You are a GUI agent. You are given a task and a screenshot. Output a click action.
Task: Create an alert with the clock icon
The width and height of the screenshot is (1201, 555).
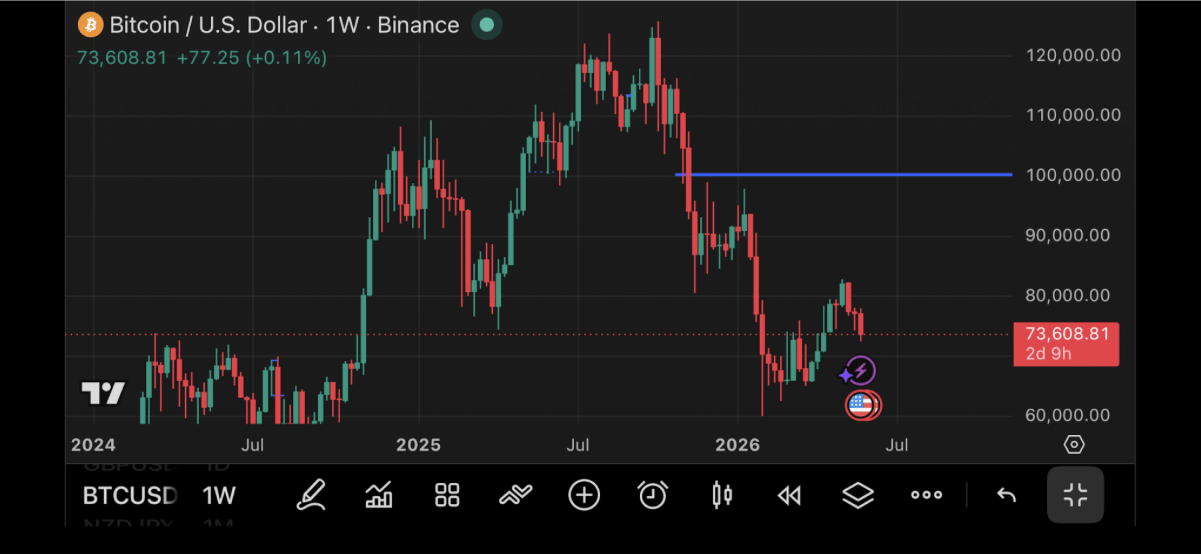(x=653, y=494)
